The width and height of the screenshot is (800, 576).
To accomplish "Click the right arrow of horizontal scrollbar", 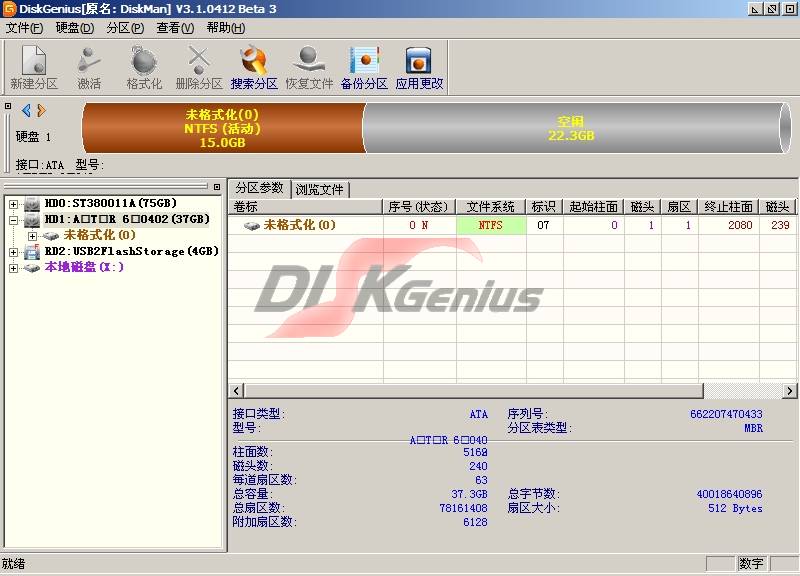I will click(x=789, y=391).
